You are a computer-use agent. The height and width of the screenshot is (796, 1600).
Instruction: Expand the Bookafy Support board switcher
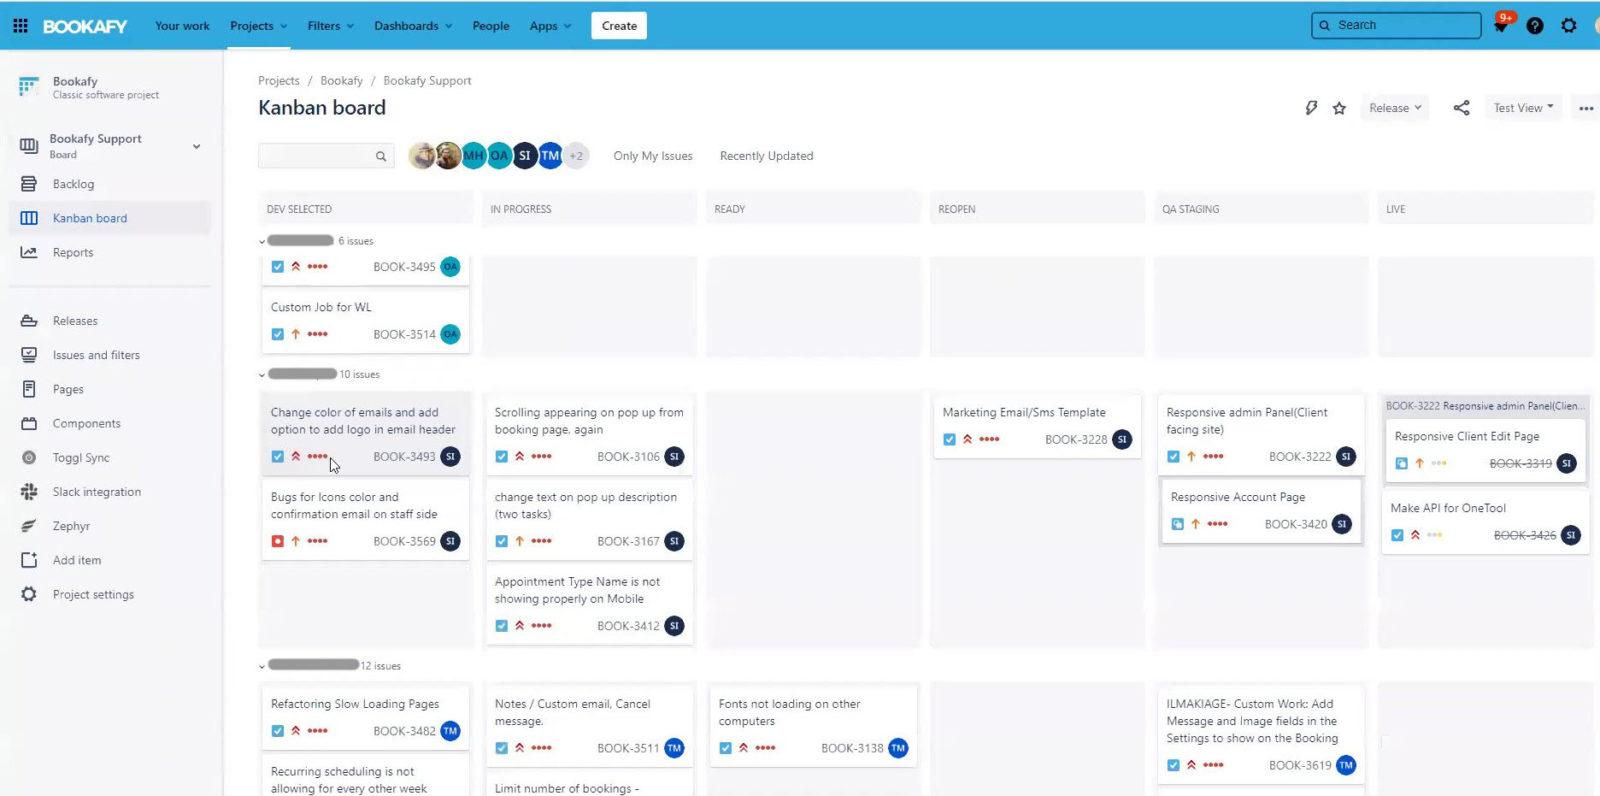(x=197, y=146)
